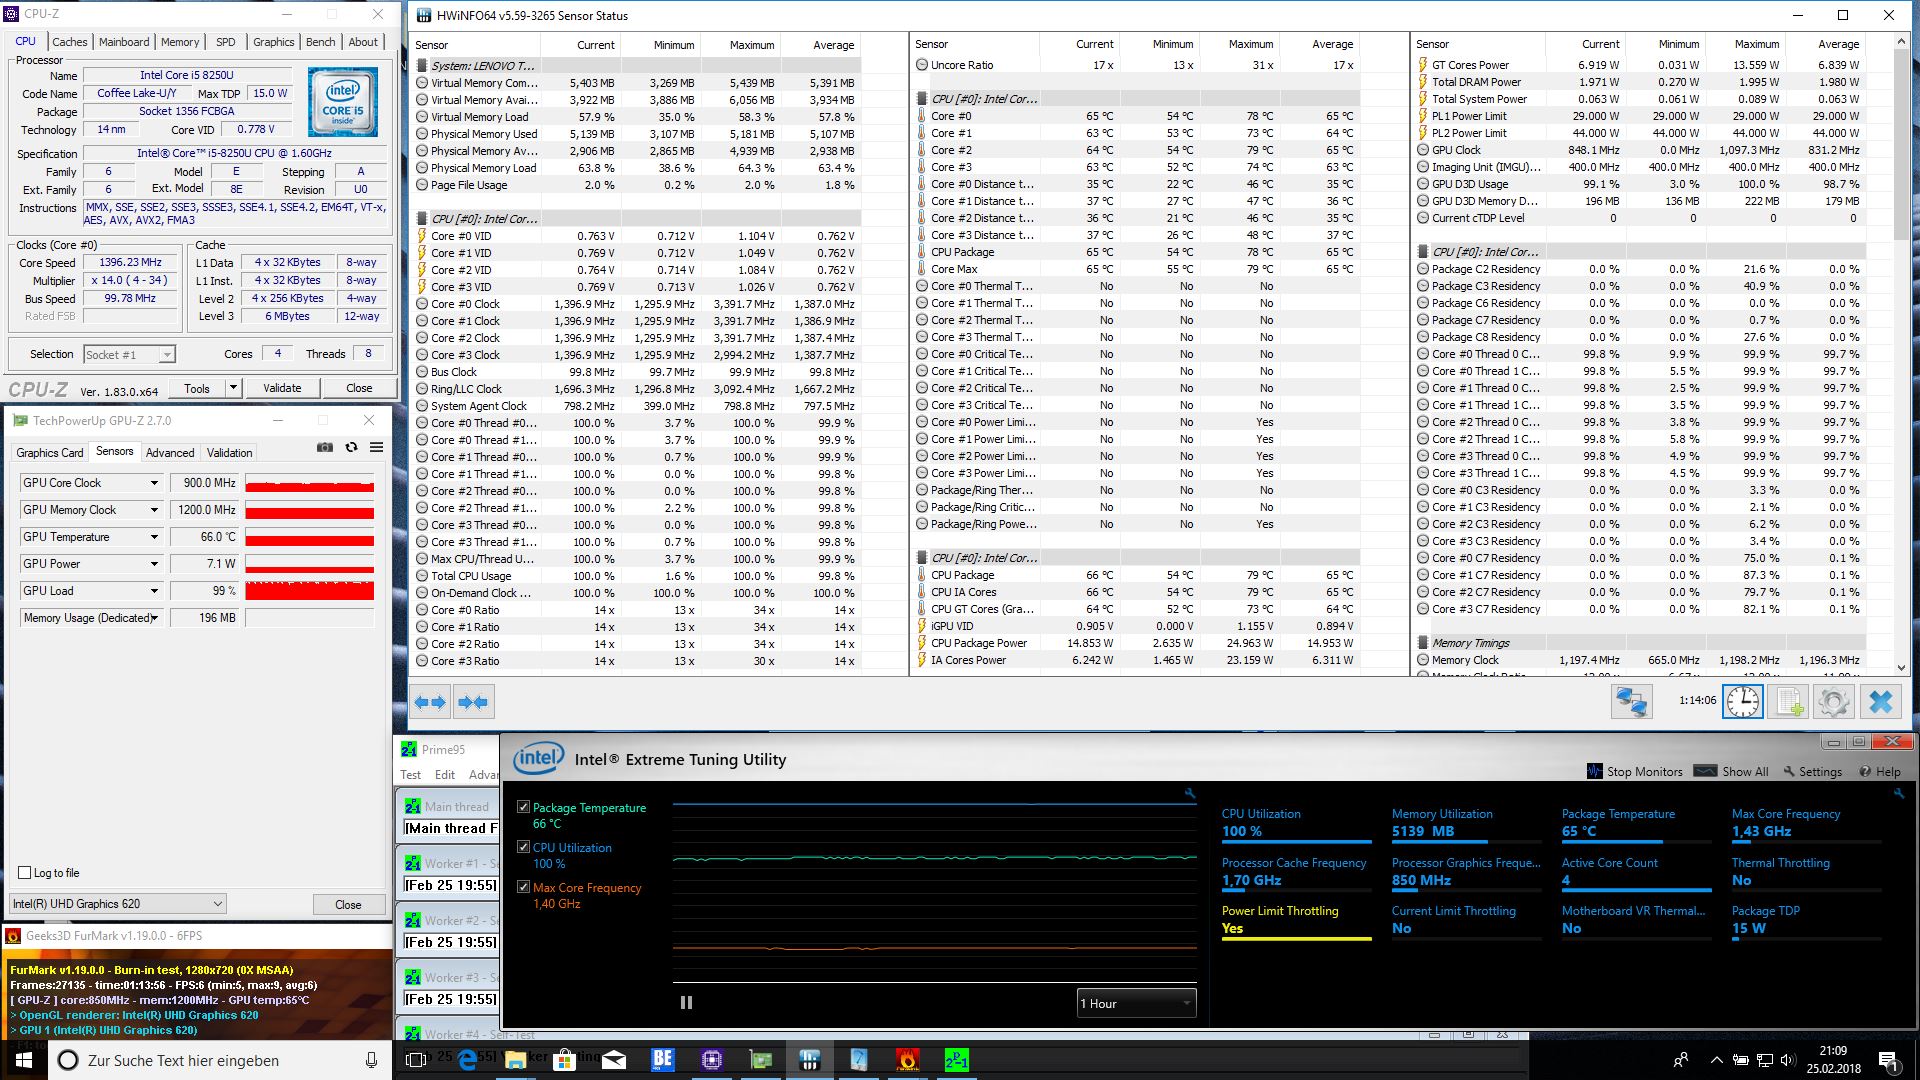
Task: Switch to the Bench tab in CPU-Z
Action: pyautogui.click(x=320, y=42)
